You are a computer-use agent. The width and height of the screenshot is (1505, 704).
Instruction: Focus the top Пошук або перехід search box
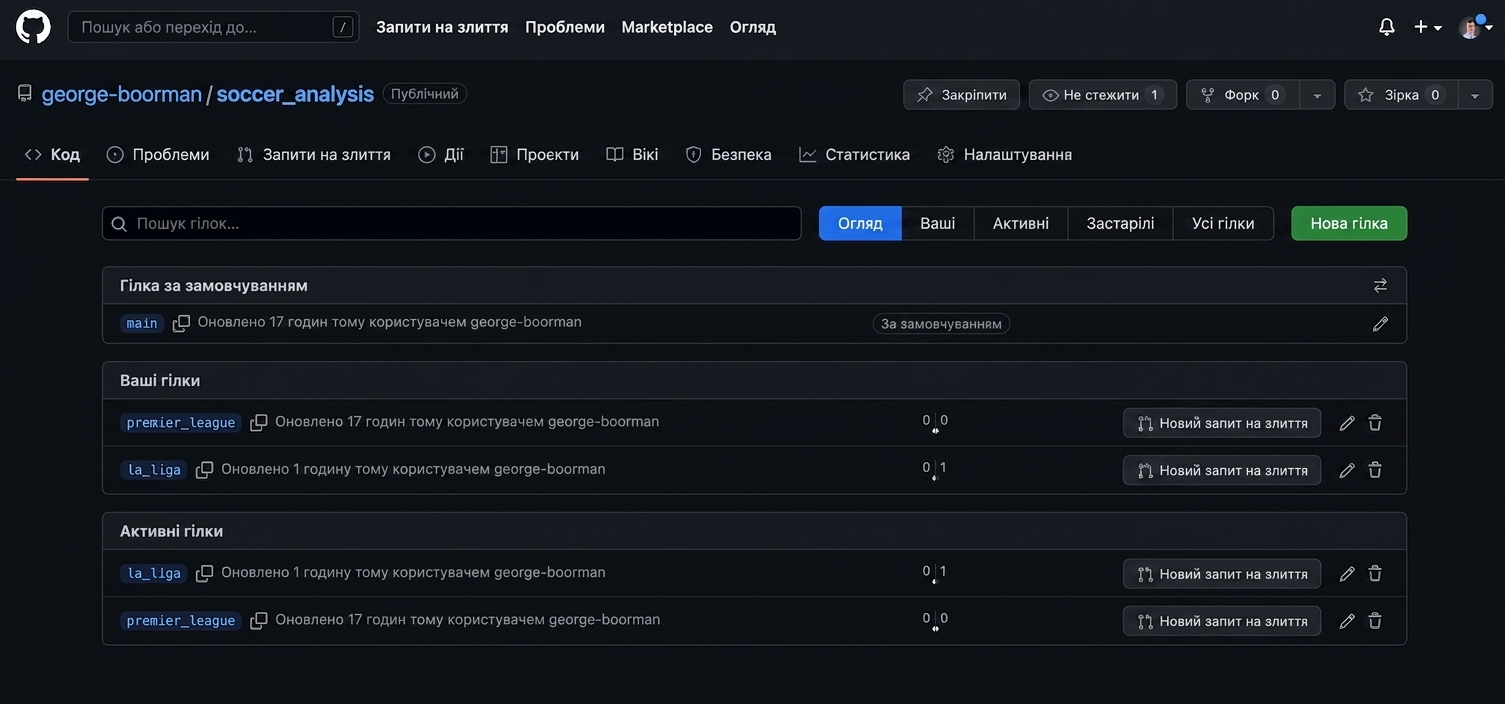pyautogui.click(x=213, y=27)
